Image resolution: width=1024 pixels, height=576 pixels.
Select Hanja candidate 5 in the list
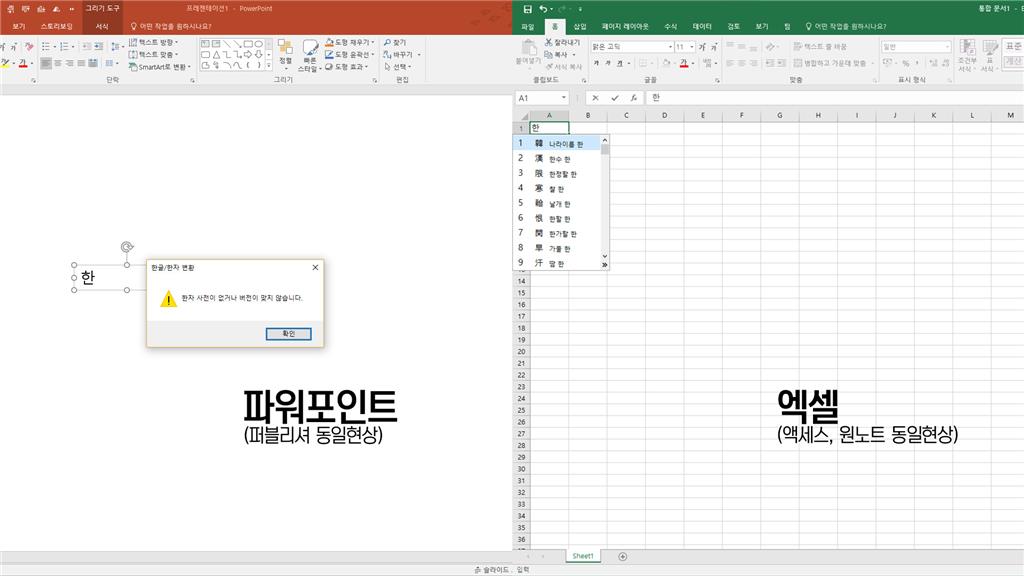click(557, 203)
